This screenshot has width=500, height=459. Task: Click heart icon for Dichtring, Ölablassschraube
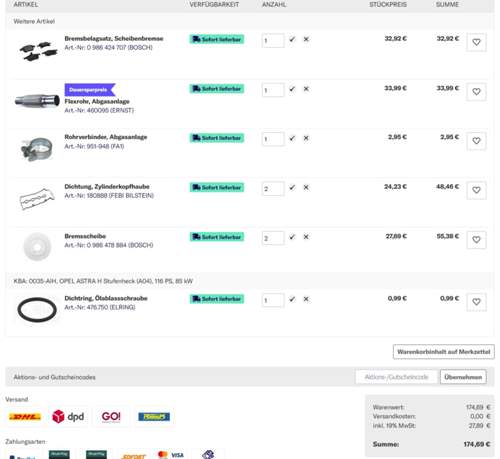coord(476,301)
